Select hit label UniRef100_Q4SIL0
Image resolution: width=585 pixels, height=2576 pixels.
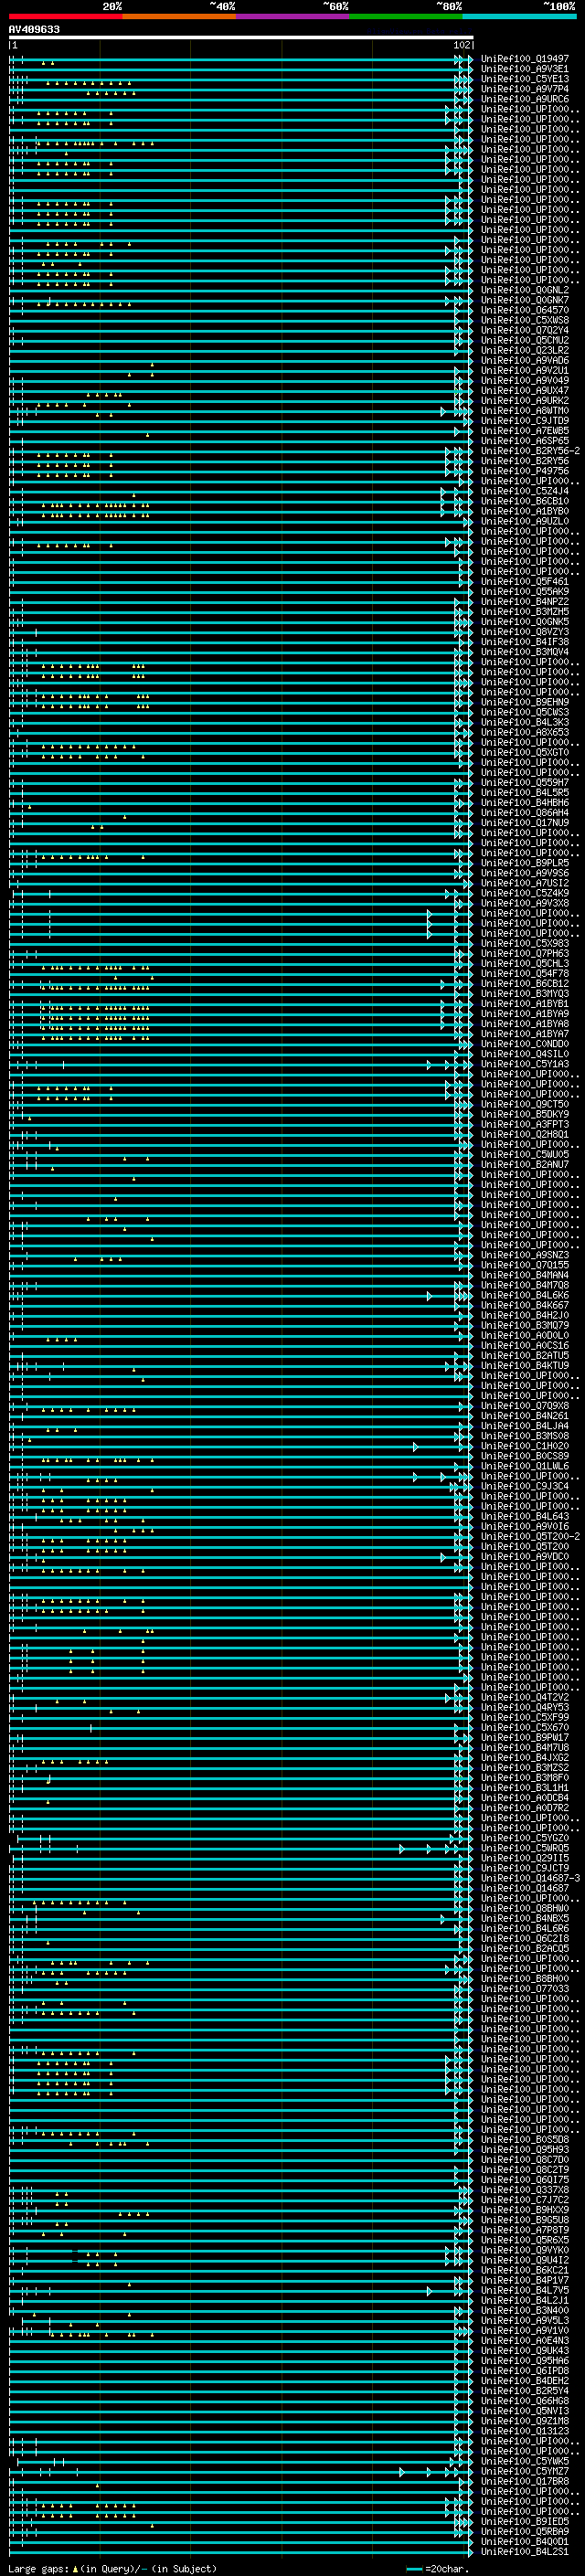pyautogui.click(x=525, y=1054)
